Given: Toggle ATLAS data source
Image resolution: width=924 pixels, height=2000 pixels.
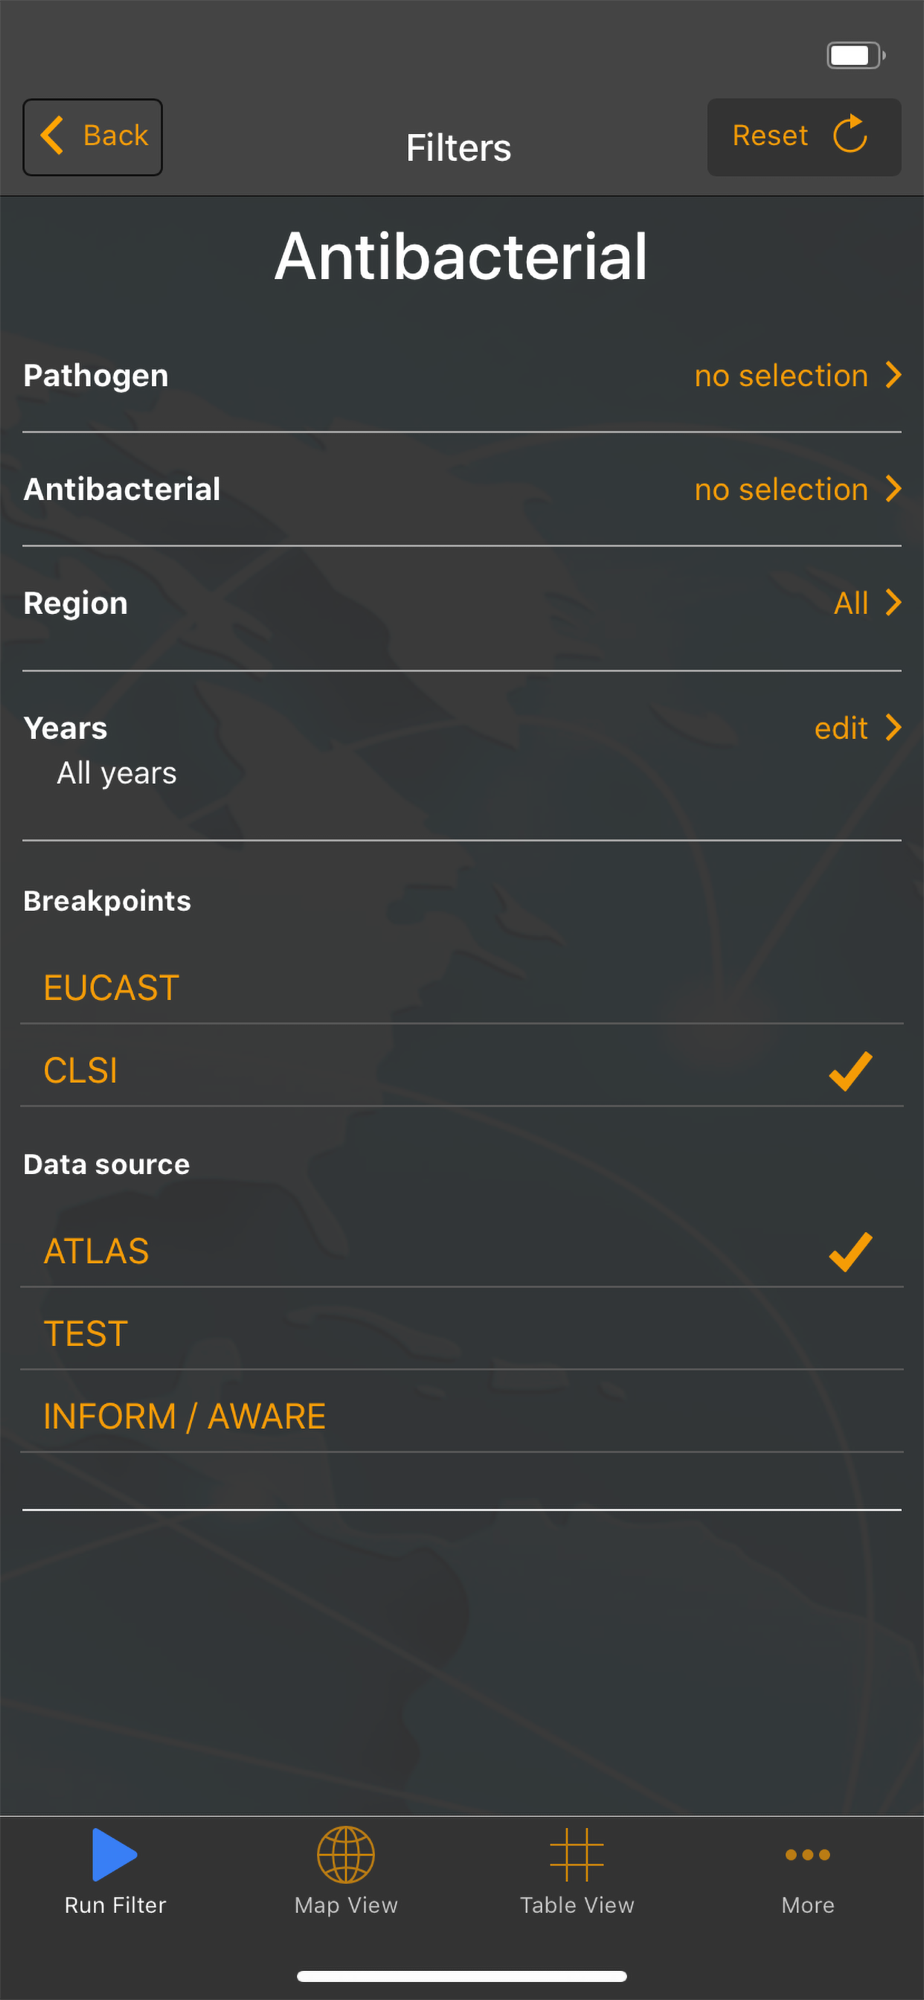Looking at the screenshot, I should [462, 1251].
